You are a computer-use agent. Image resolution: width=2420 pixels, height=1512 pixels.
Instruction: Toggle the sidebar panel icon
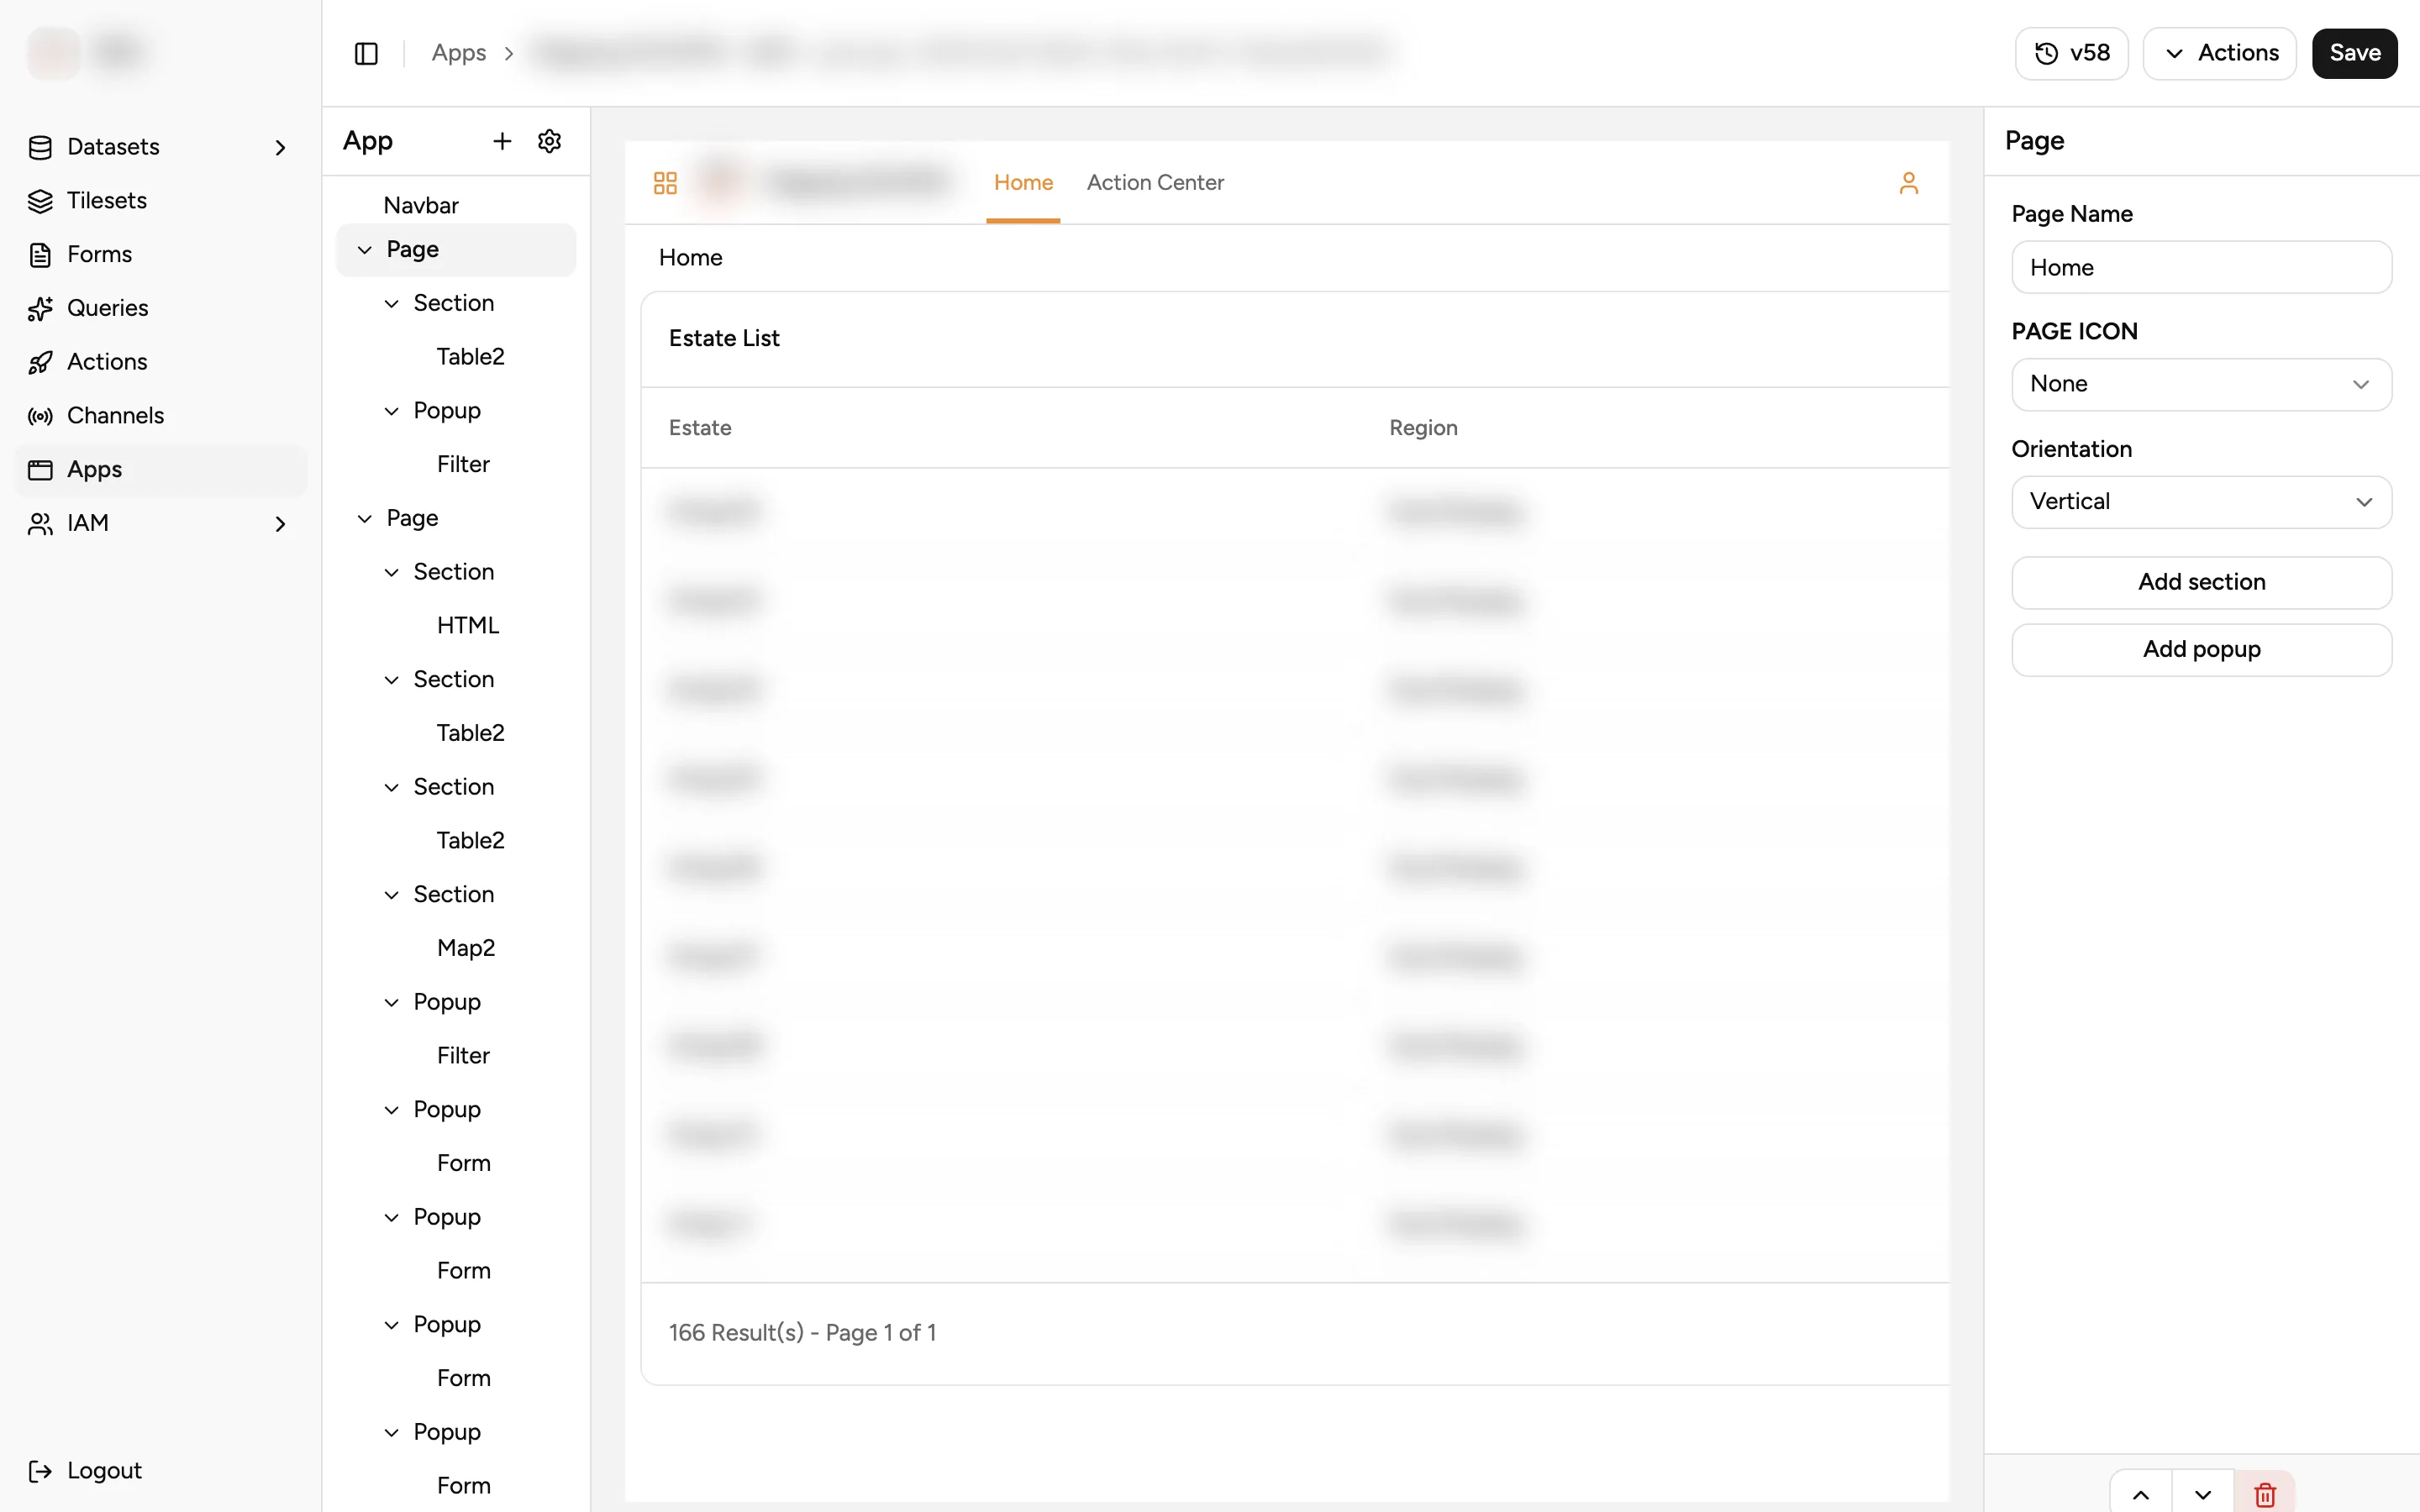pos(366,53)
